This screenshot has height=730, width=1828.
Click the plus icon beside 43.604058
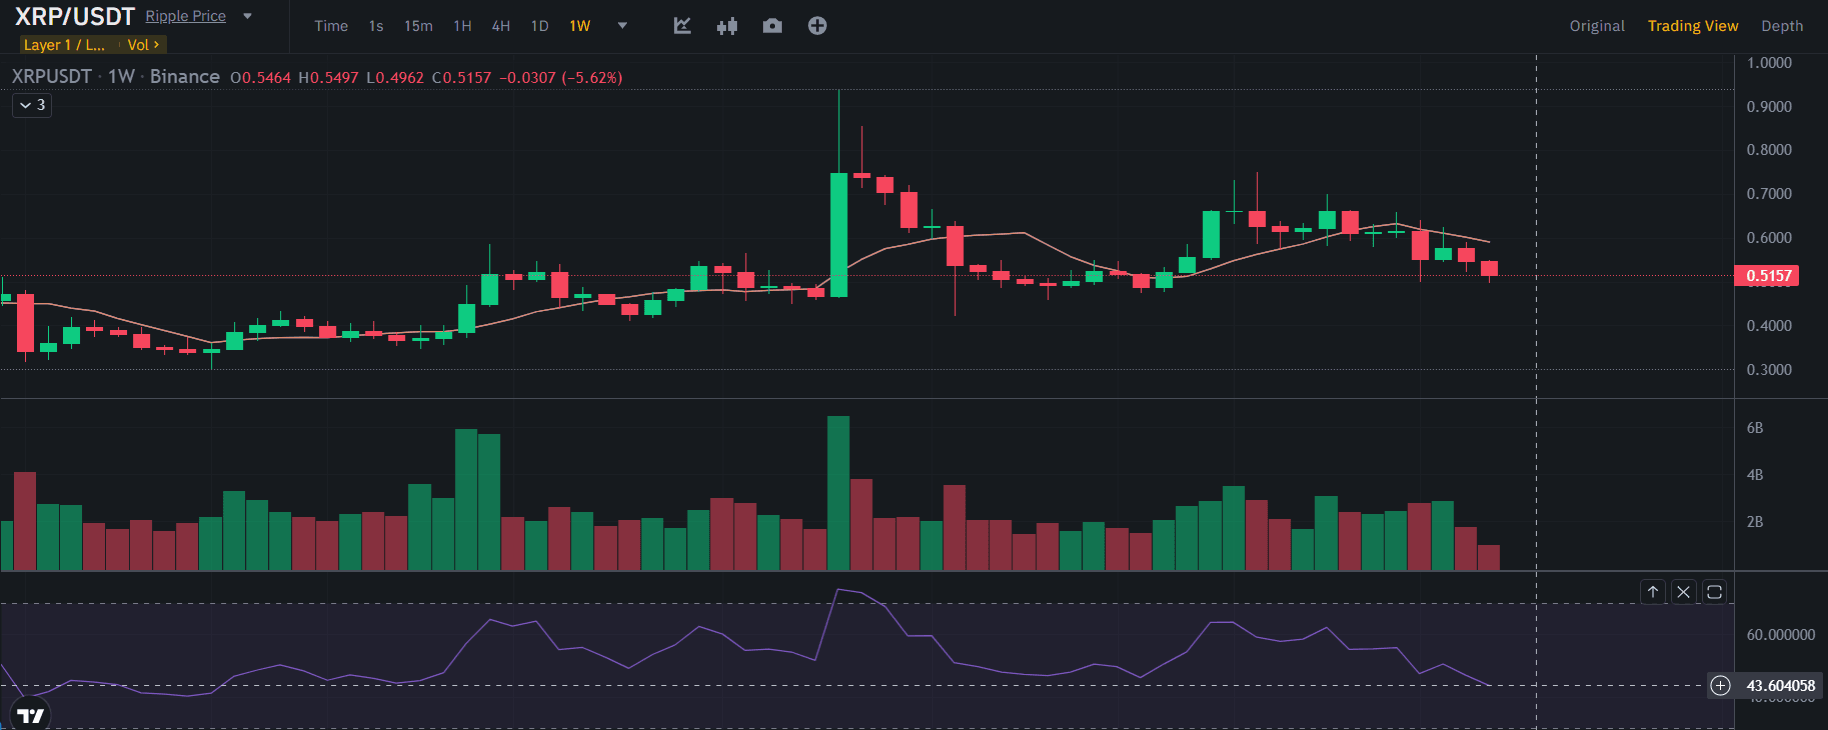pyautogui.click(x=1720, y=685)
